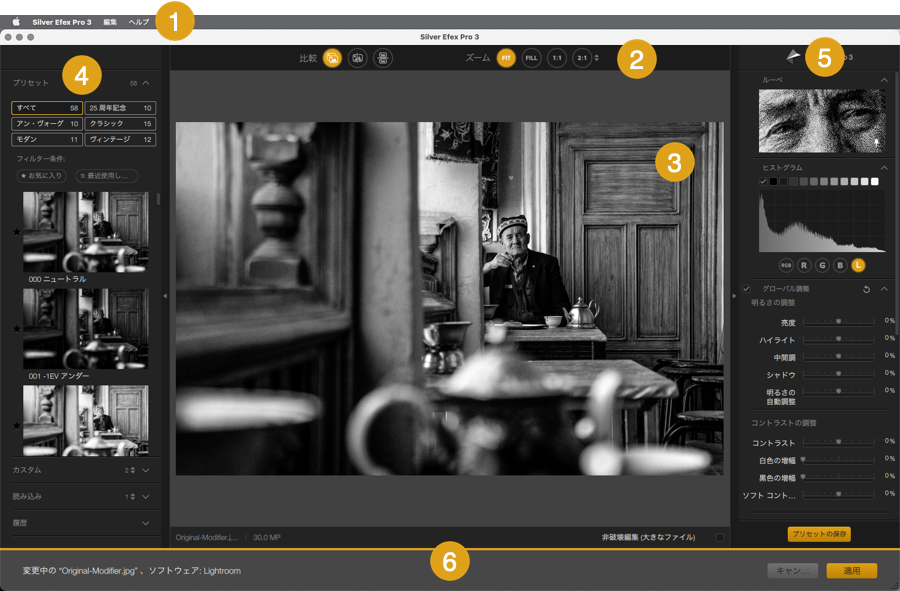Open the Apple menu

[16, 22]
